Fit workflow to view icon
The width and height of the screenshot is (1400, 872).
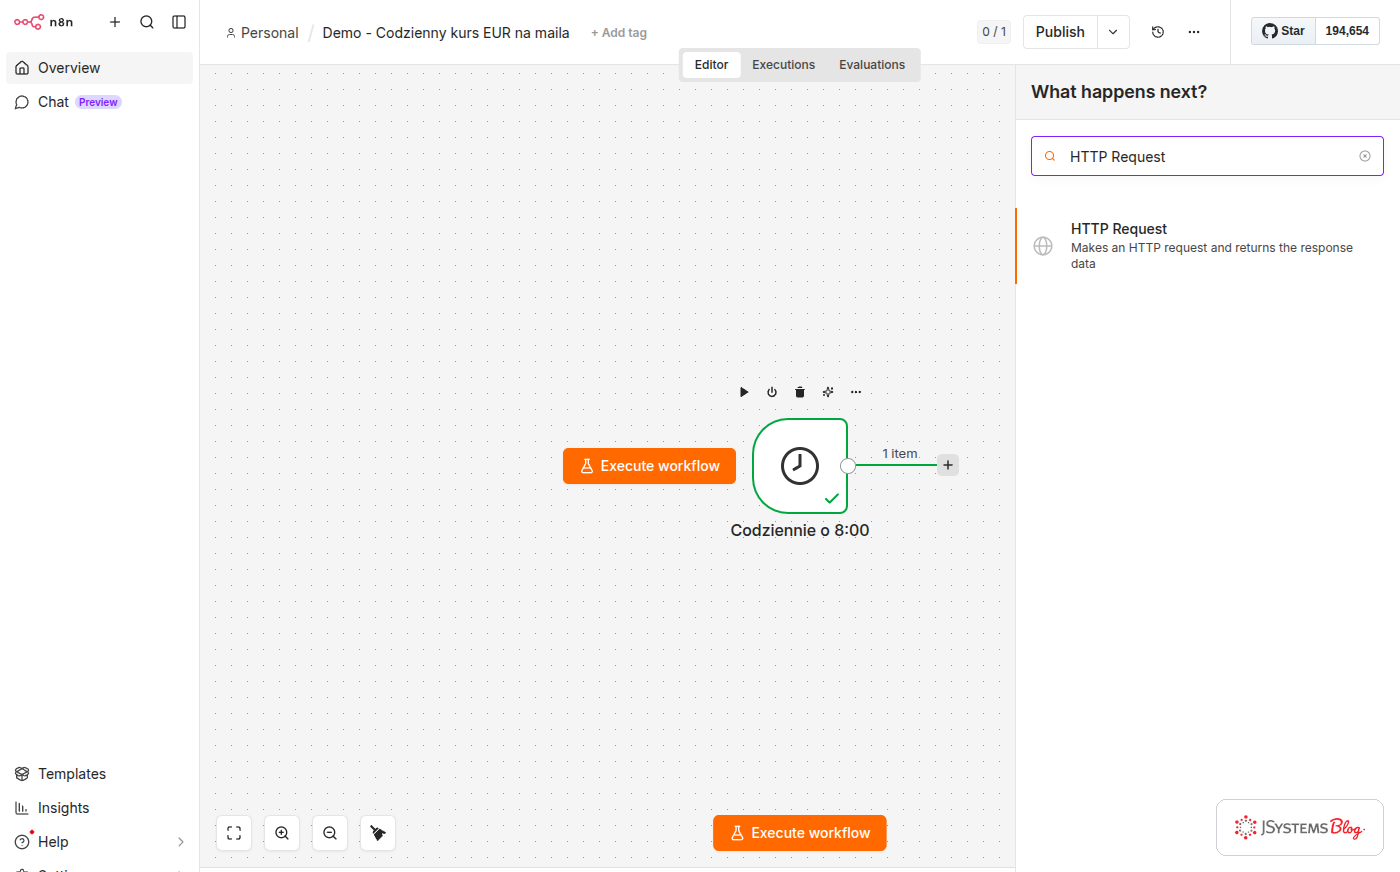[234, 833]
